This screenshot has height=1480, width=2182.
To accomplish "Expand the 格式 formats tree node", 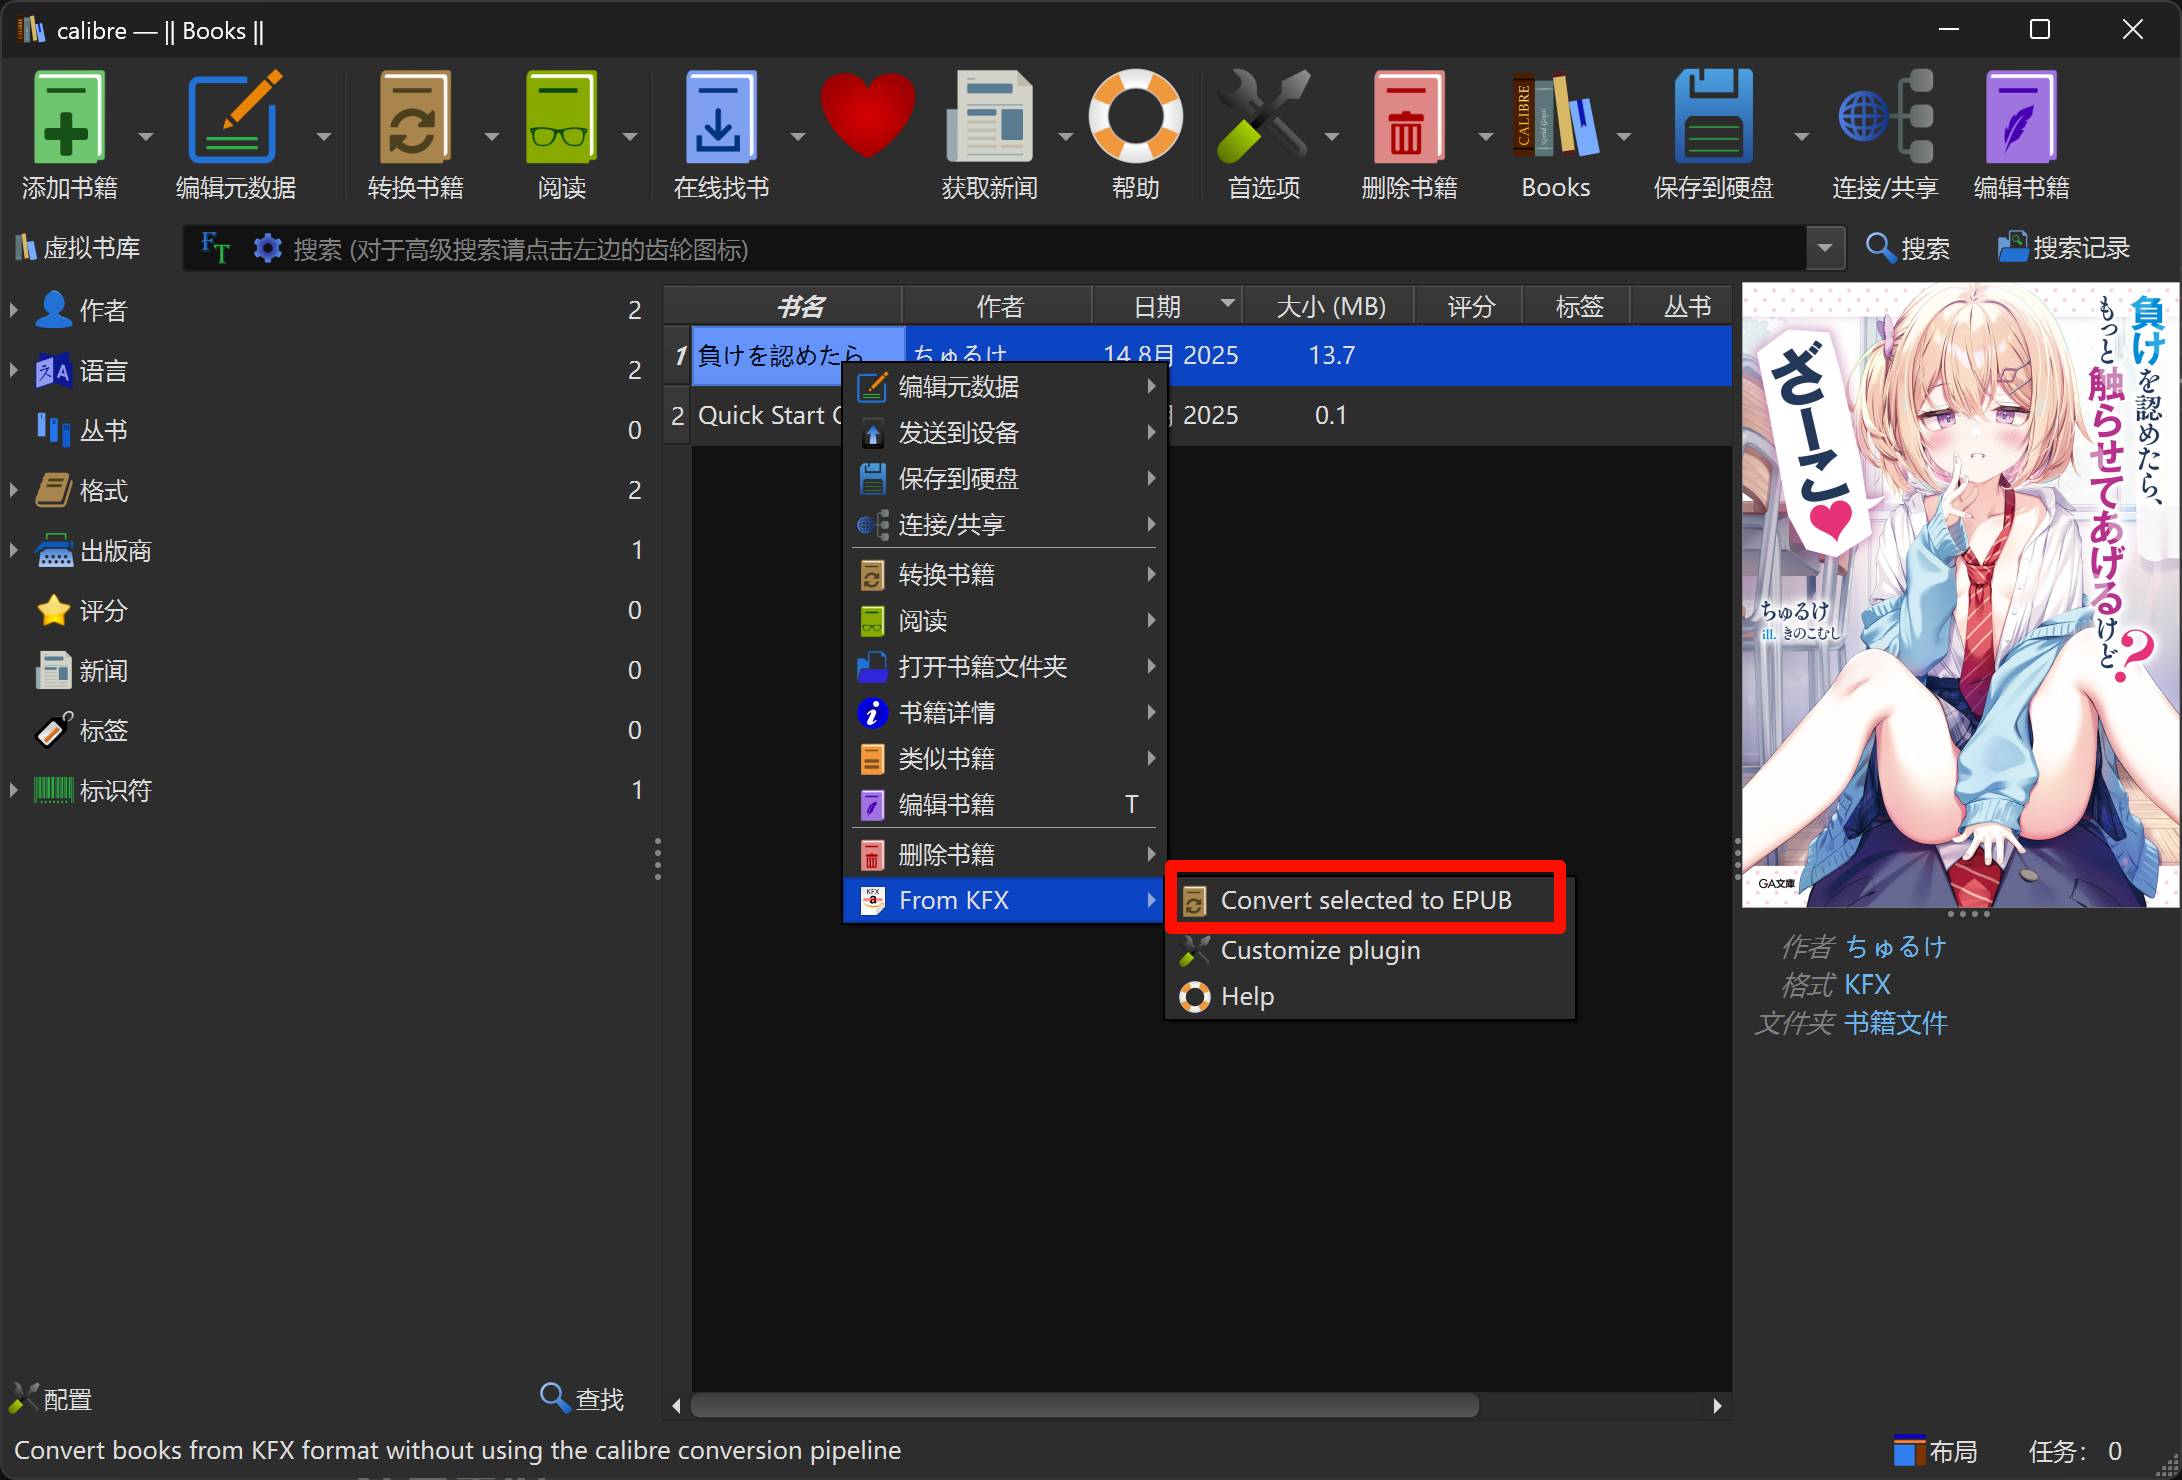I will pyautogui.click(x=14, y=490).
